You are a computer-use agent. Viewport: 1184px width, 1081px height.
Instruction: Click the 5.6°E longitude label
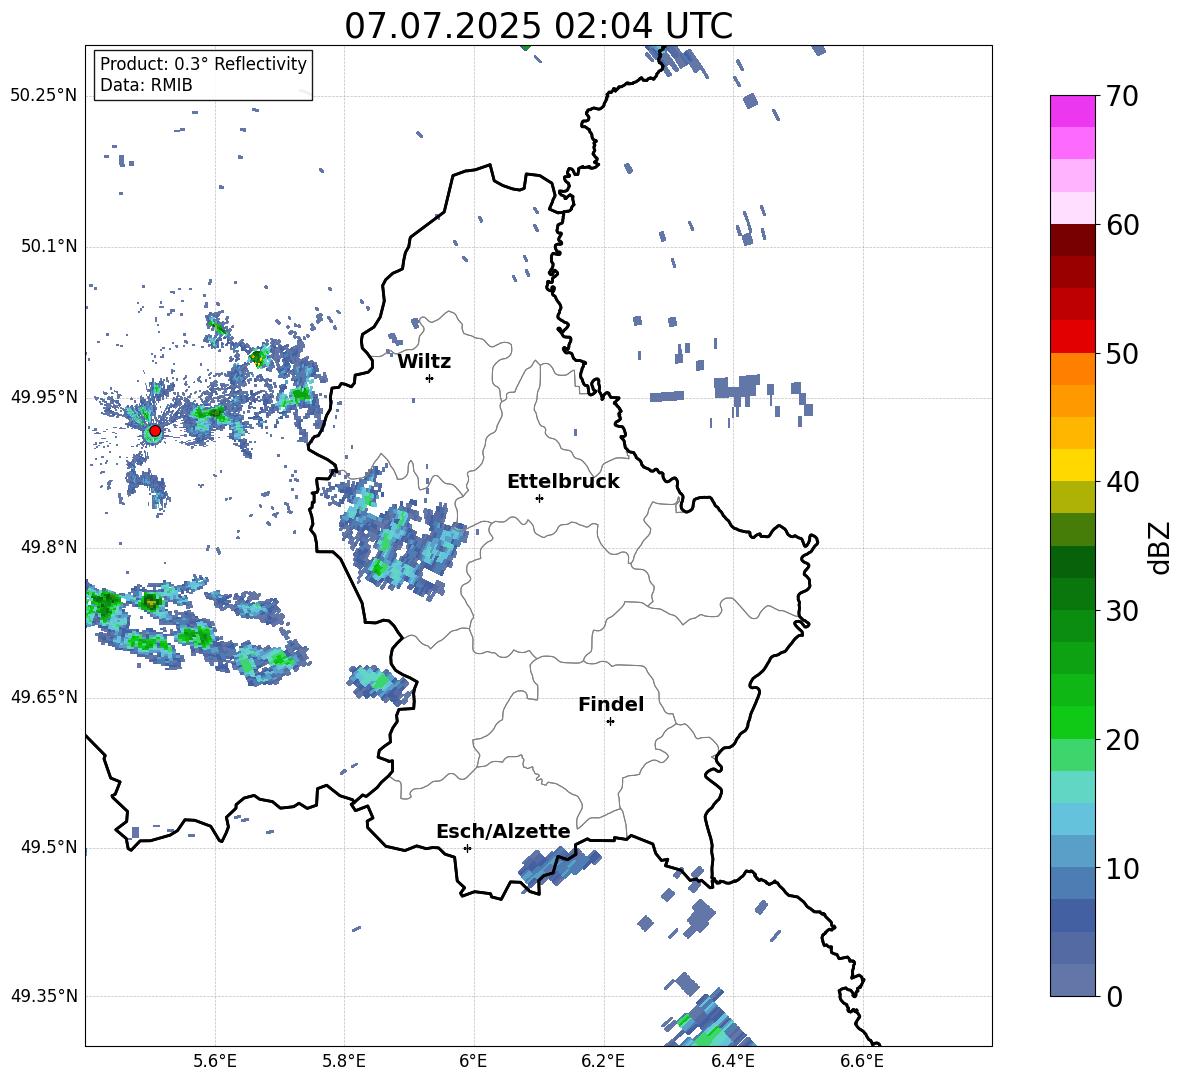coord(214,1061)
